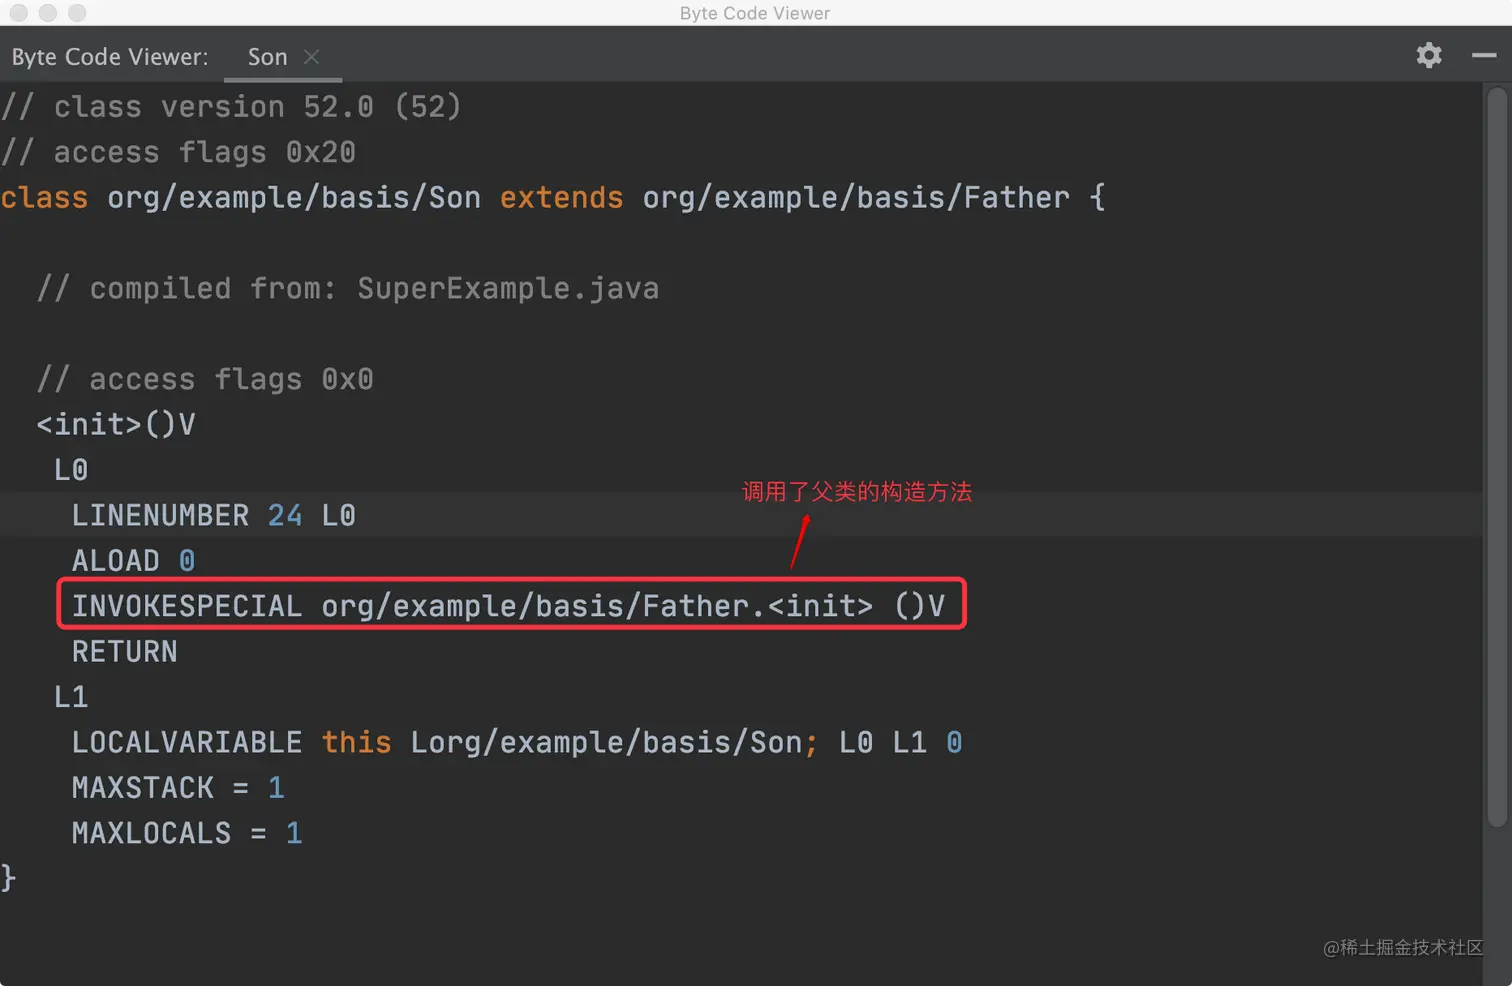Click 'org/example/basis/Son' in class declaration
Screen dimensions: 1512x986
pyautogui.click(x=294, y=198)
